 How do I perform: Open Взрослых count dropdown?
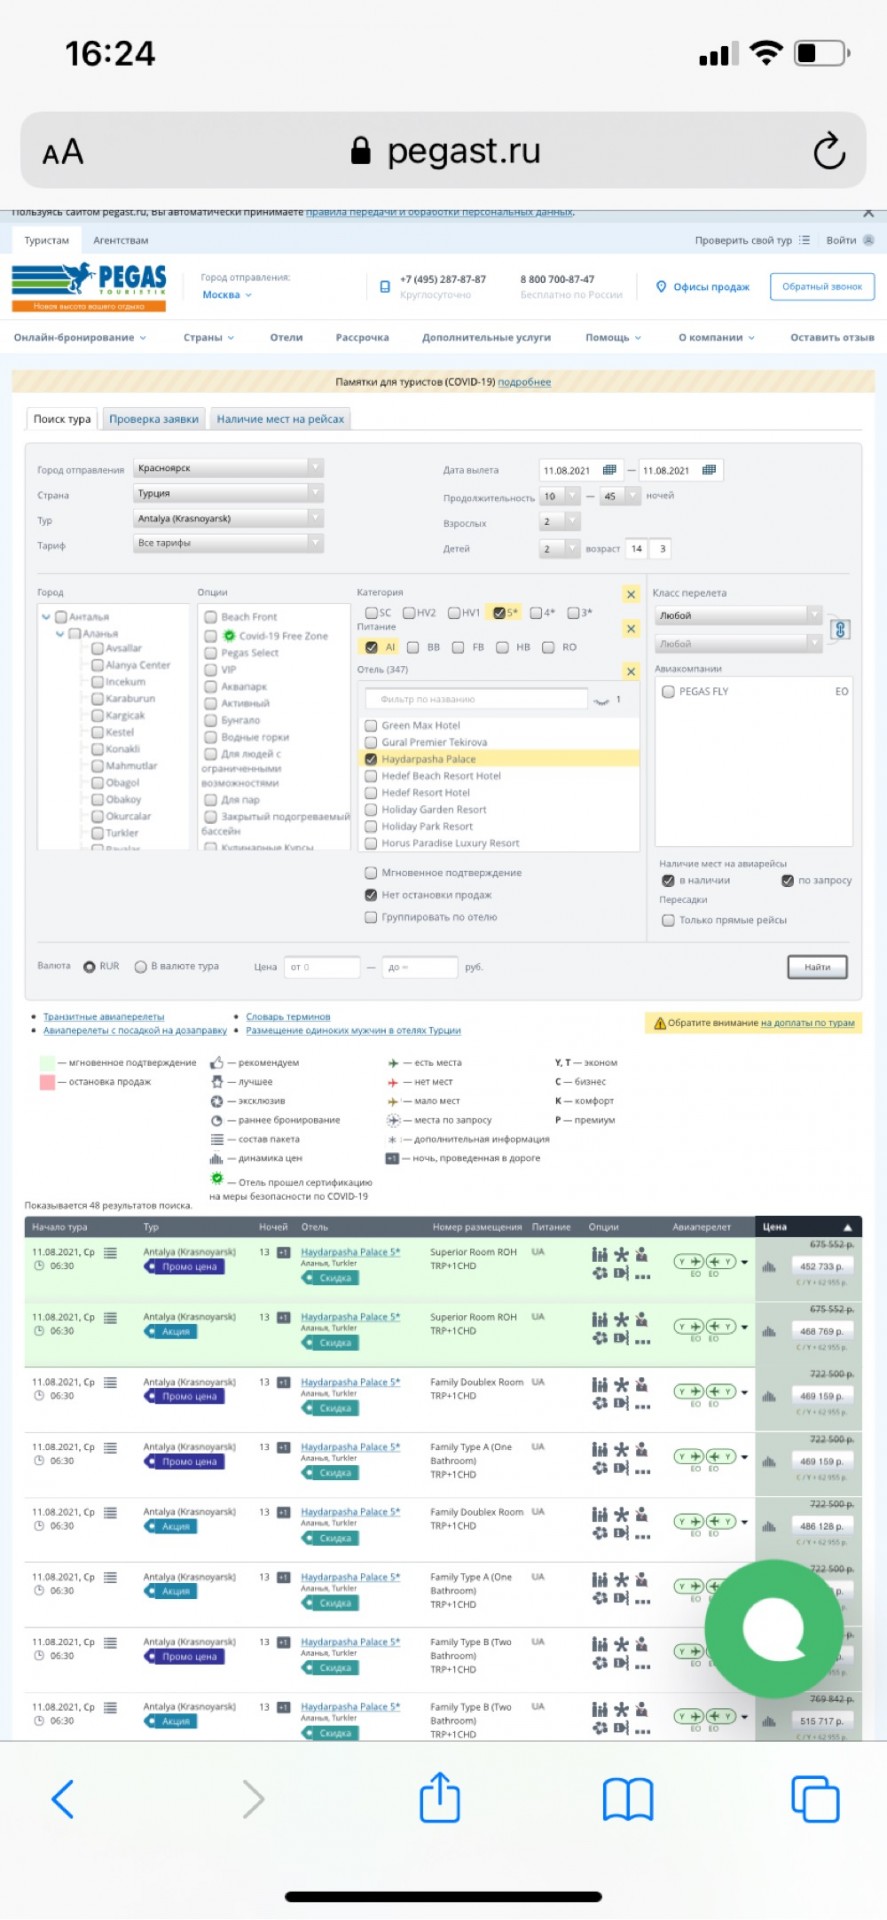[x=559, y=522]
